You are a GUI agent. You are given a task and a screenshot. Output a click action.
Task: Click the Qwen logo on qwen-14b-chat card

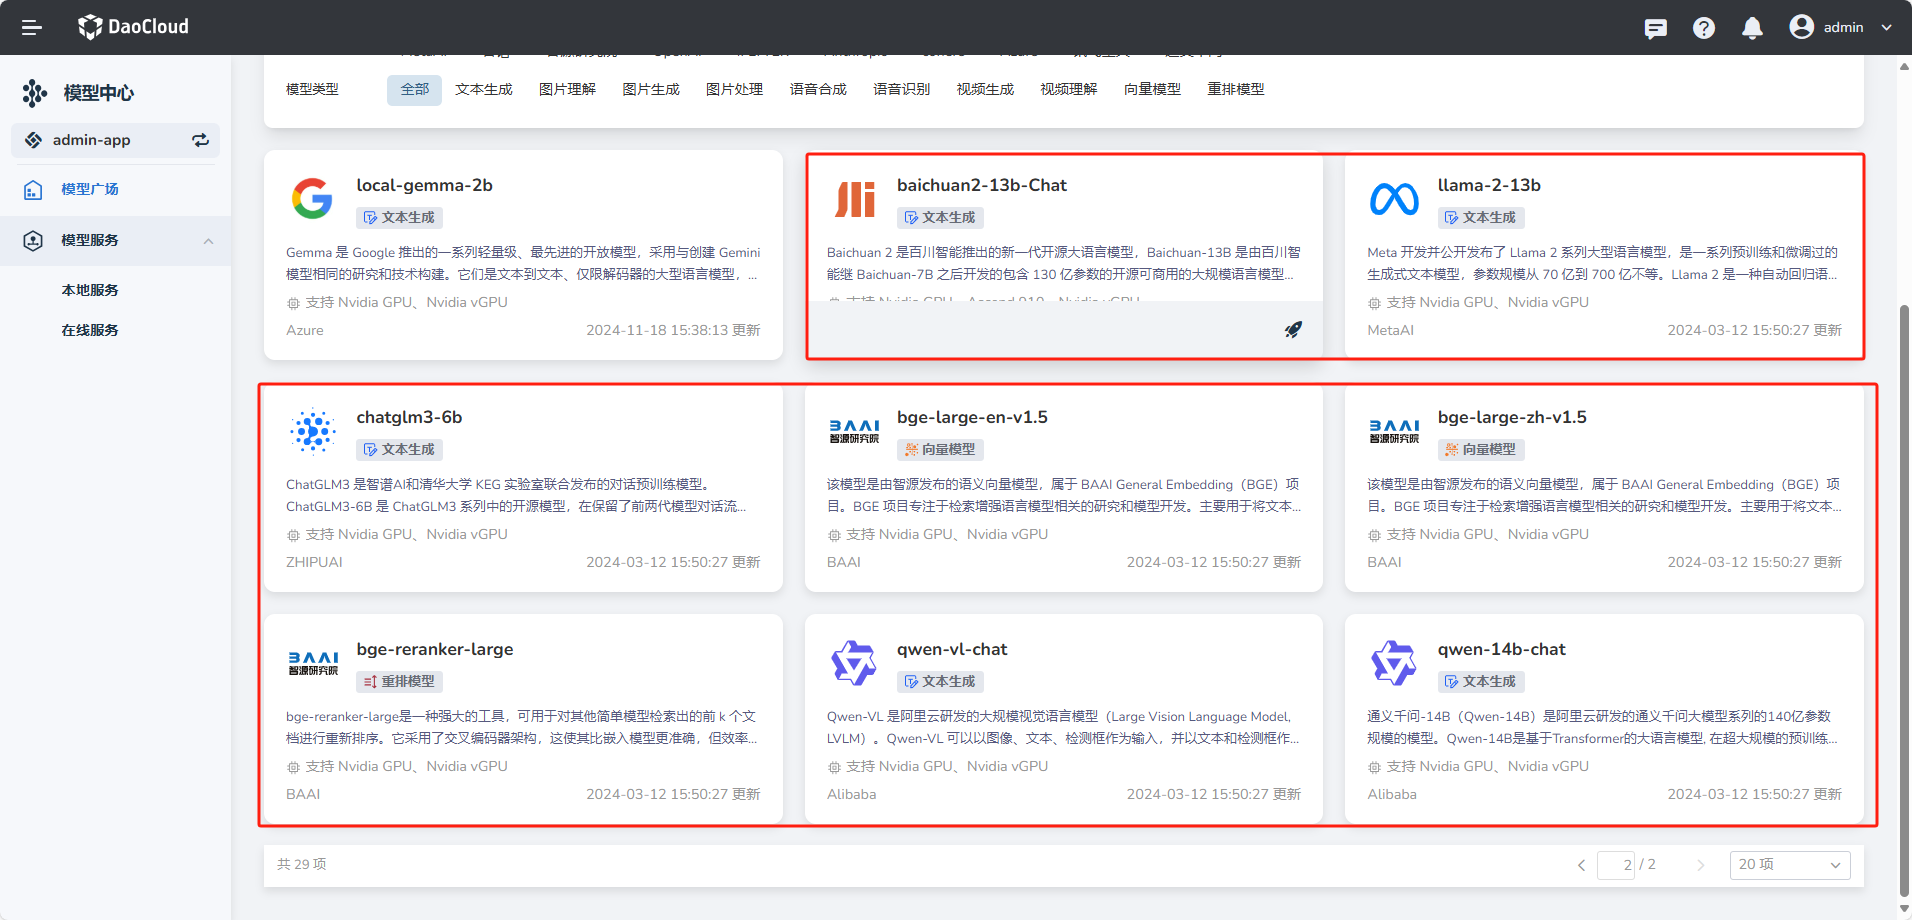[x=1394, y=663]
